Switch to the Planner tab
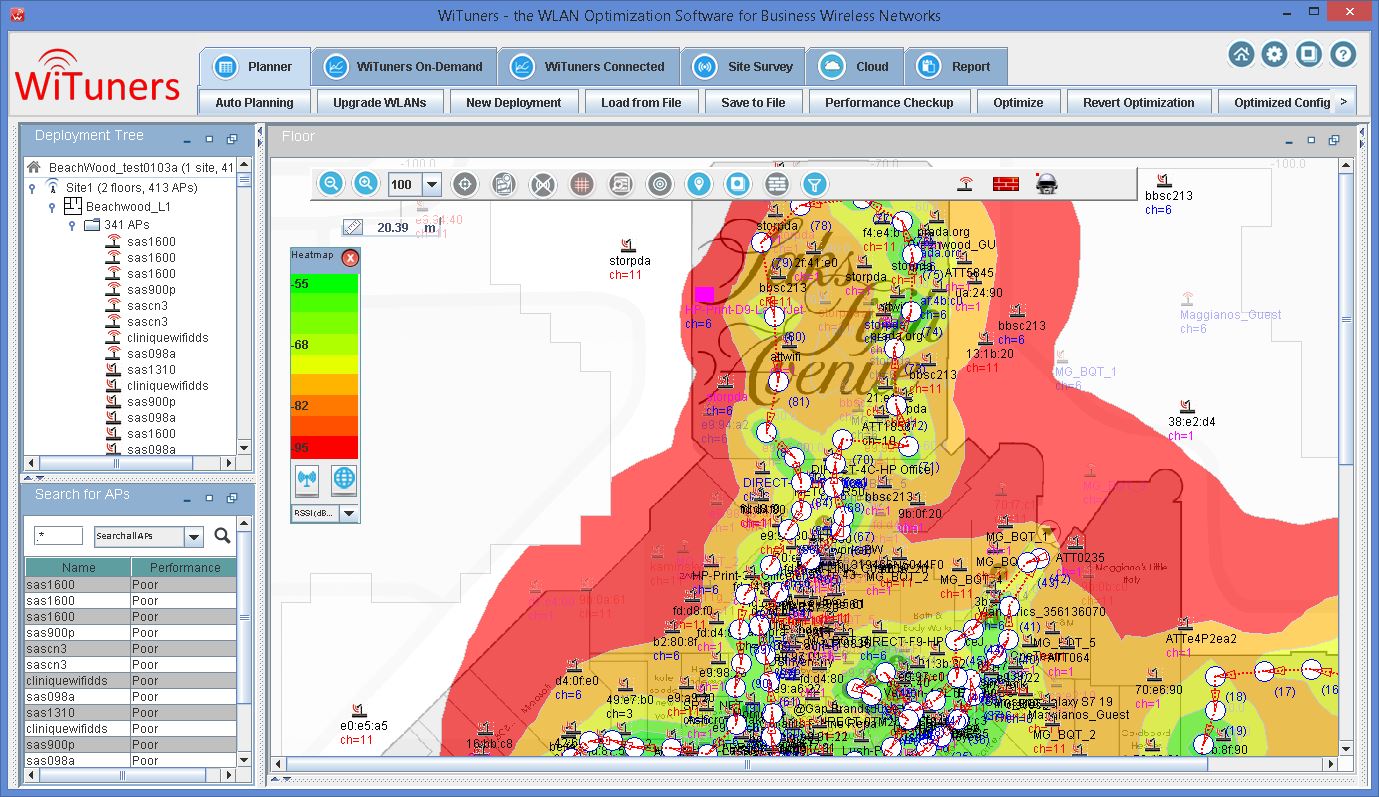The image size is (1379, 797). pyautogui.click(x=254, y=67)
